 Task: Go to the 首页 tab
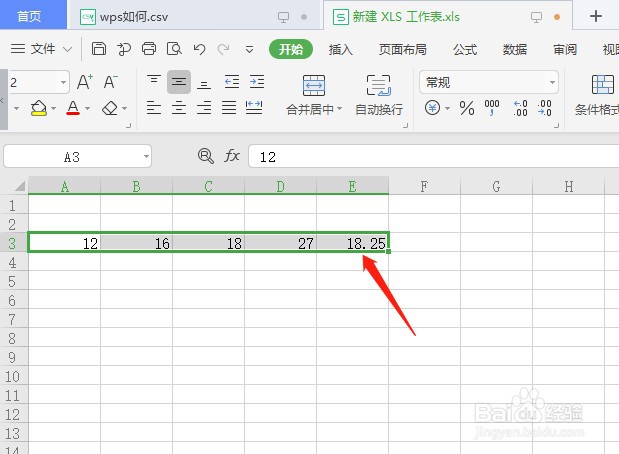click(x=33, y=15)
